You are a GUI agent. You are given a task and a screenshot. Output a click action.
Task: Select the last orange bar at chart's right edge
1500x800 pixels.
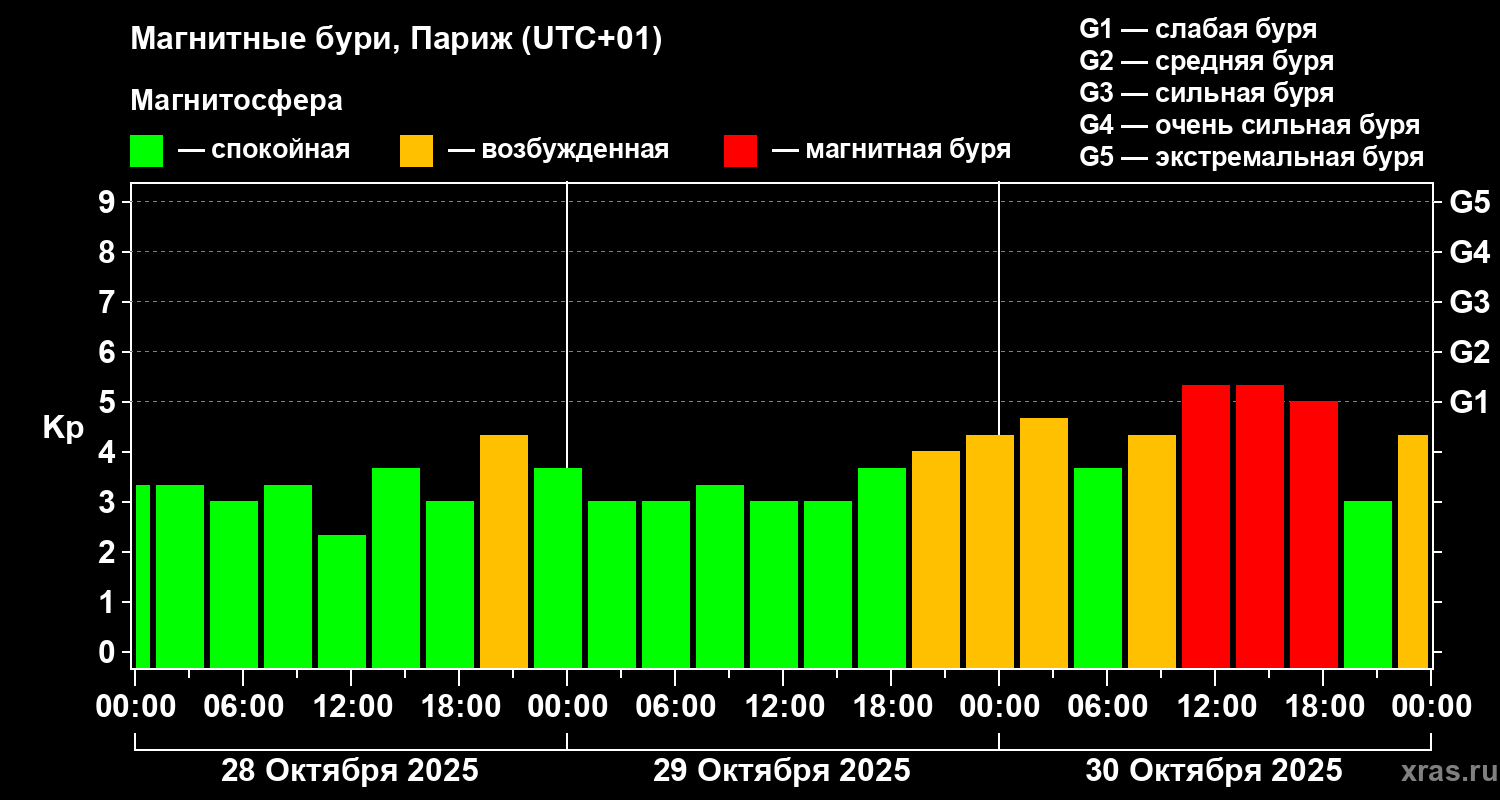1413,551
